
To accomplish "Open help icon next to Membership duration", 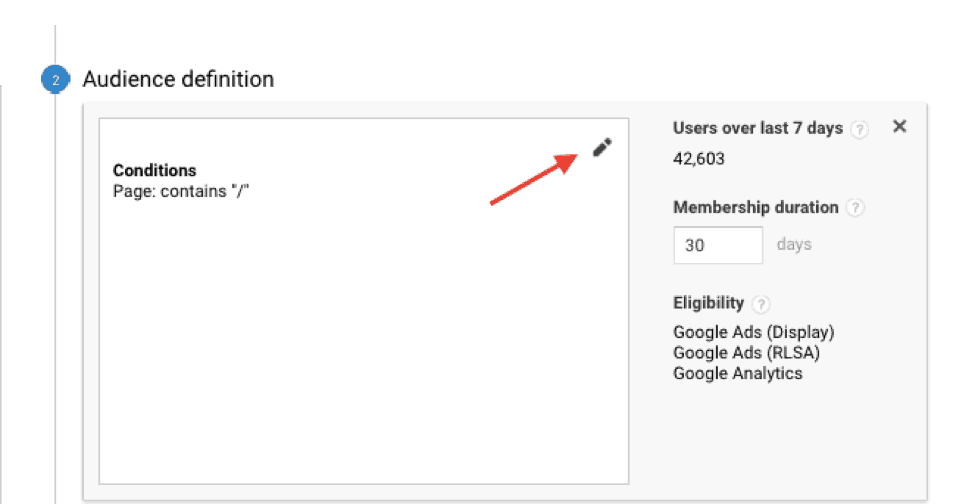I will [x=855, y=208].
